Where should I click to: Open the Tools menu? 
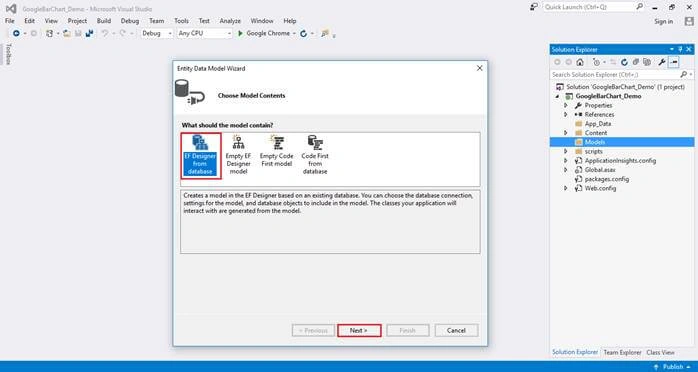tap(181, 21)
